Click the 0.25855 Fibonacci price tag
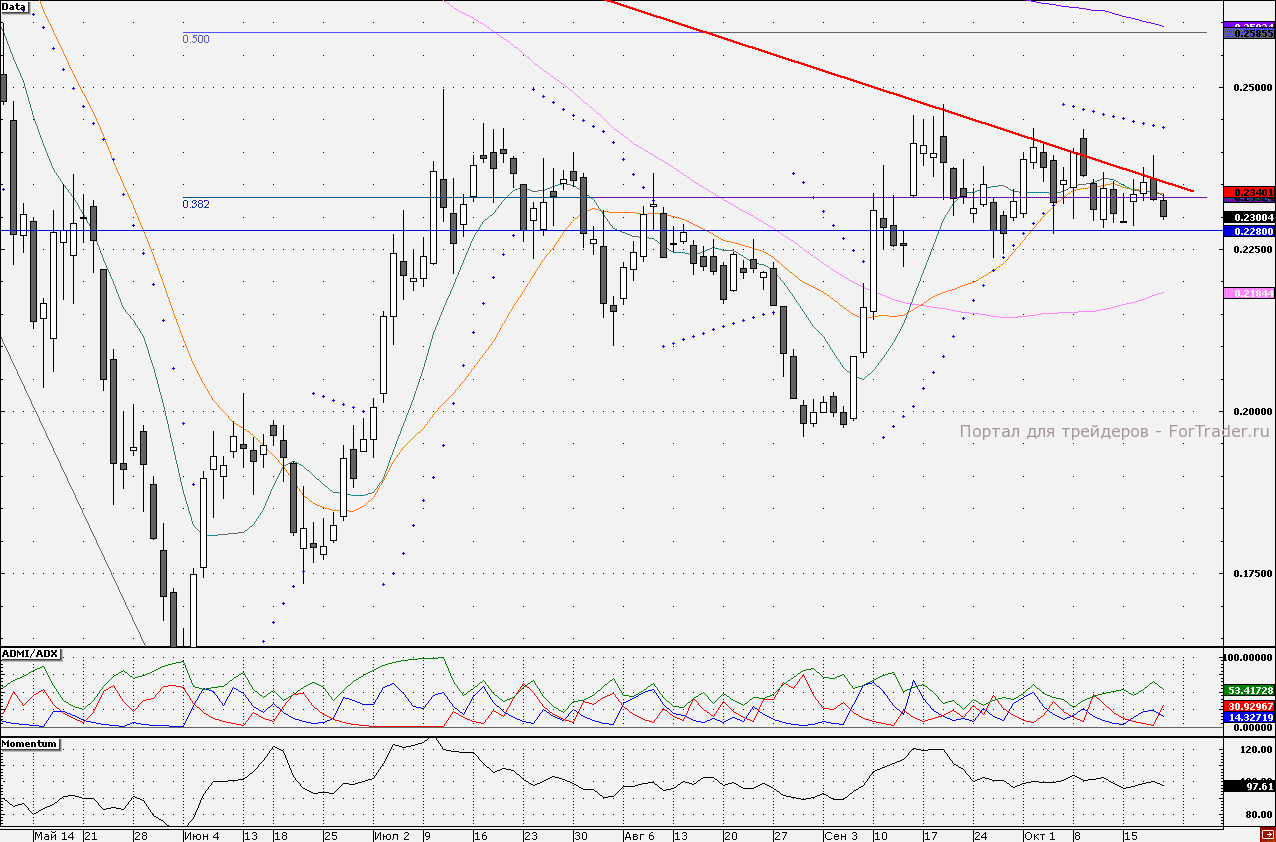Image resolution: width=1276 pixels, height=842 pixels. 1249,33
